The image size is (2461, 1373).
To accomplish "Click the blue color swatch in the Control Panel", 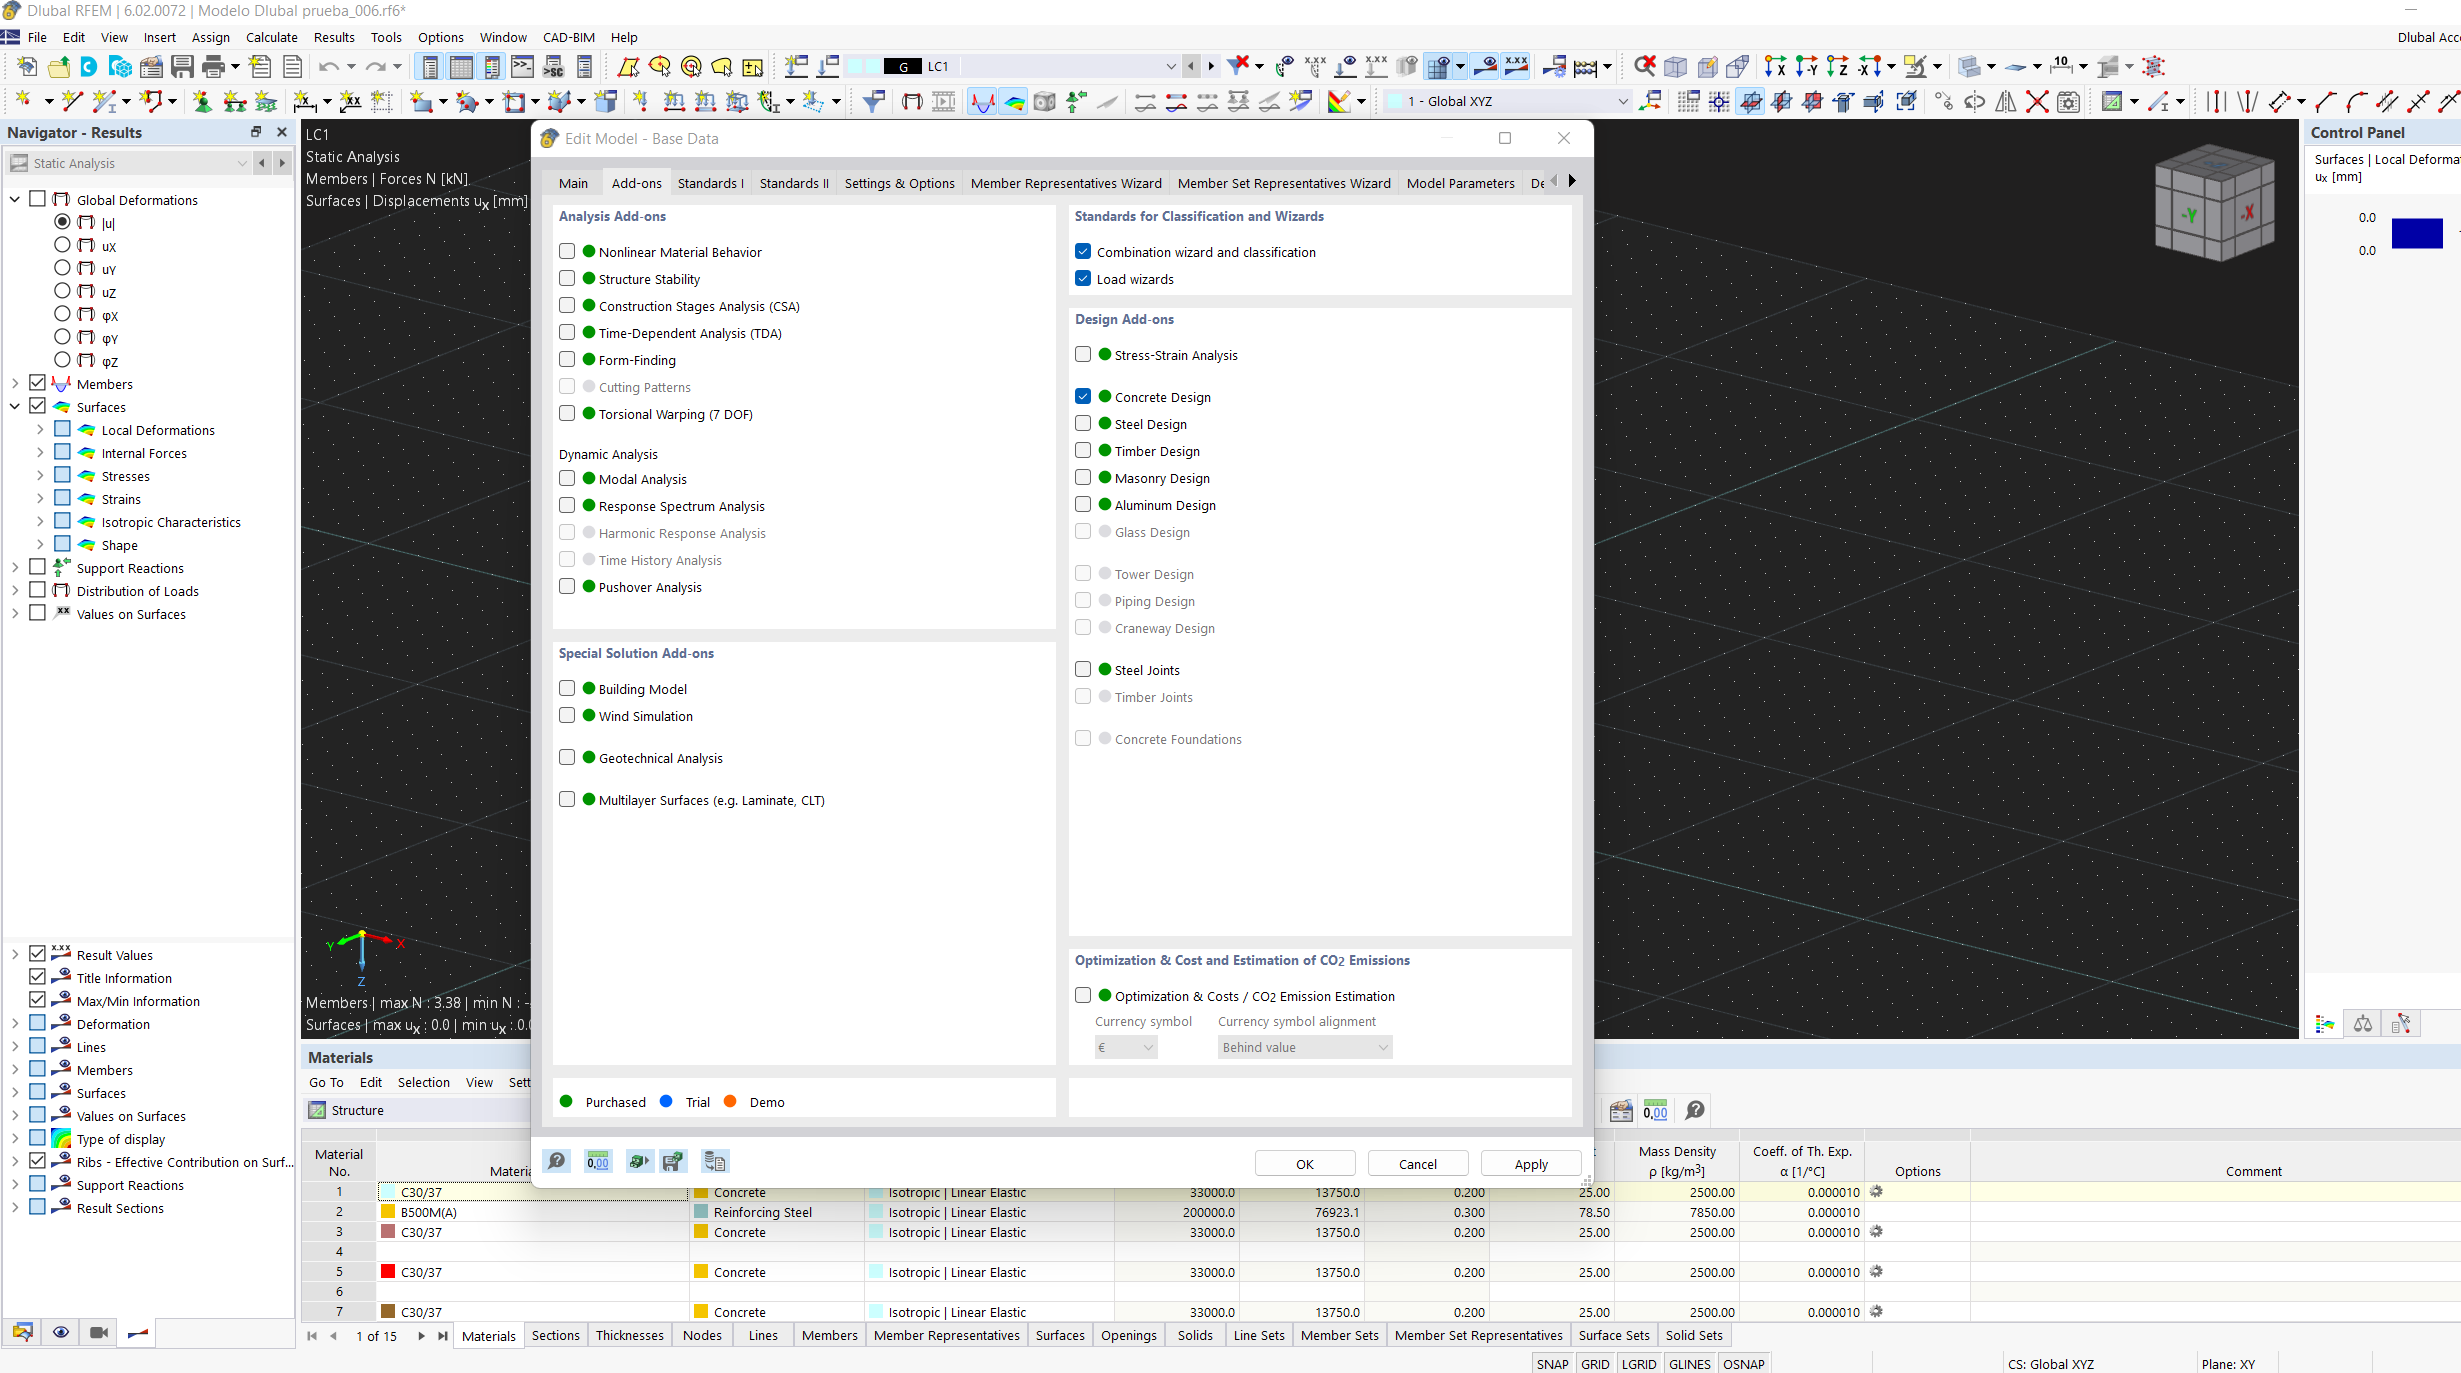I will 2418,233.
